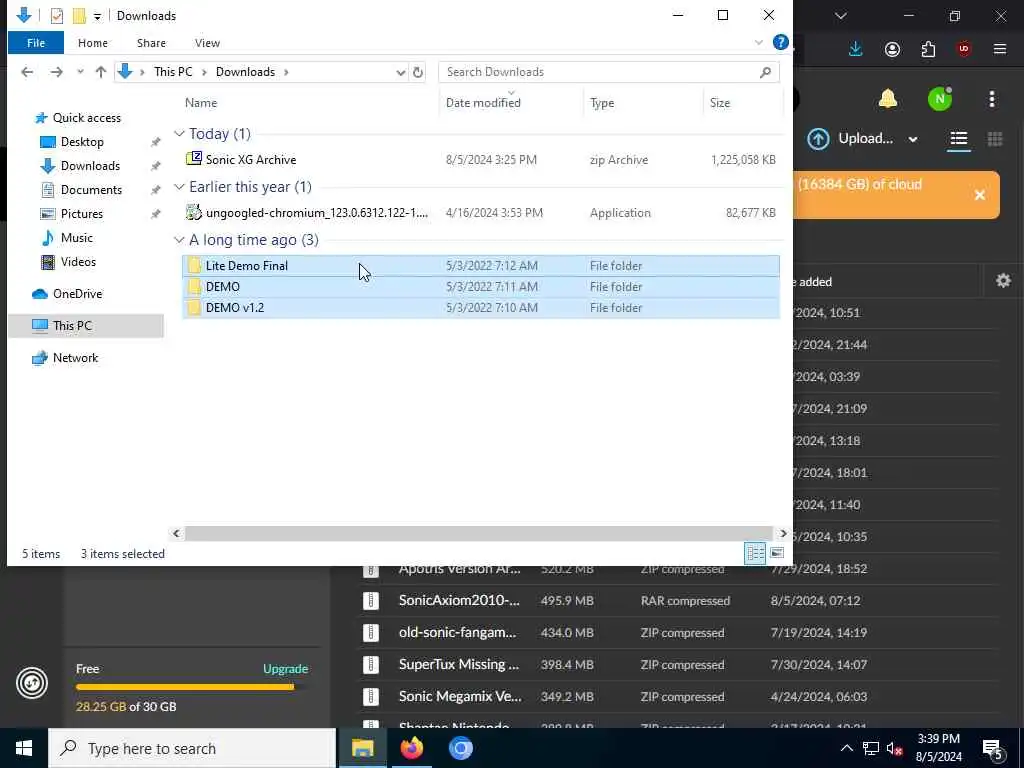The image size is (1024, 768).
Task: Open Firefox extensions puzzle icon
Action: [928, 49]
